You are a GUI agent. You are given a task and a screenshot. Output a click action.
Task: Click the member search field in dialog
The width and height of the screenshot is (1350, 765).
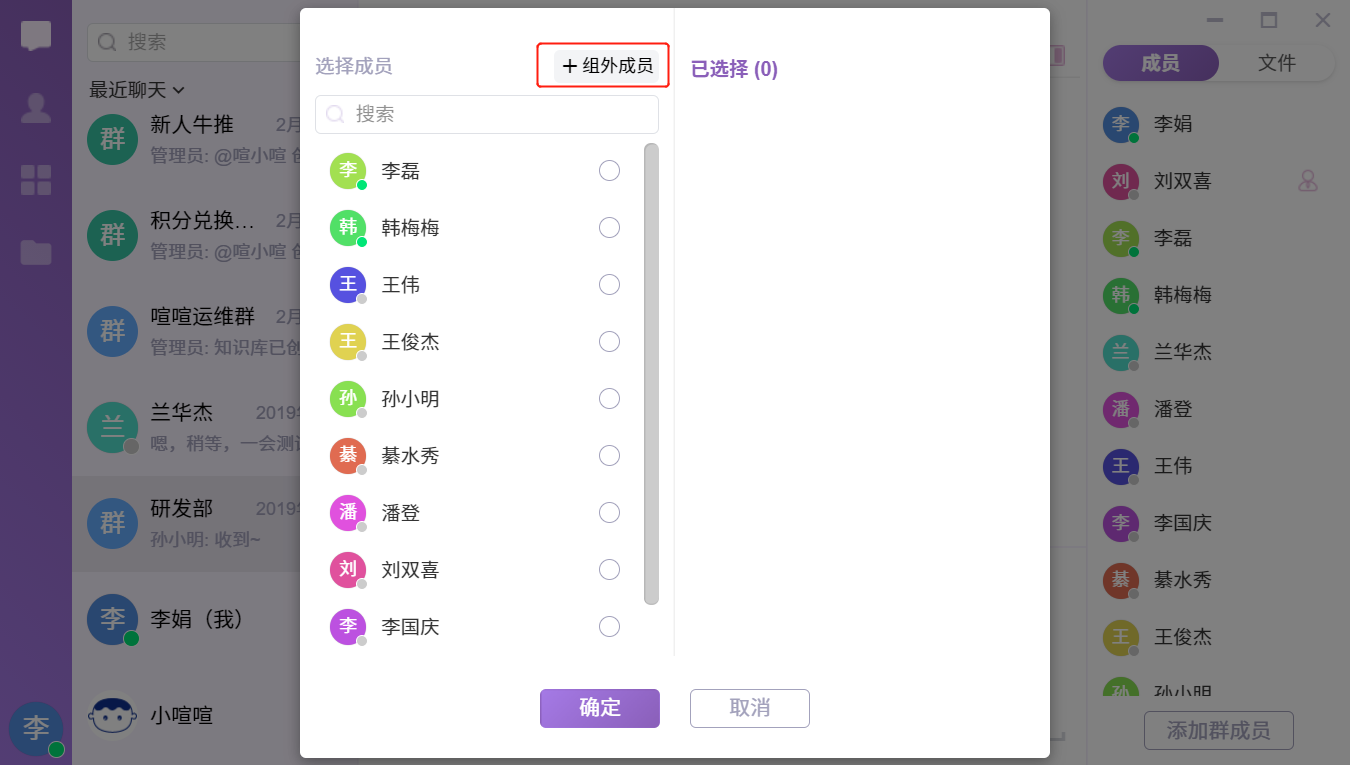point(487,114)
